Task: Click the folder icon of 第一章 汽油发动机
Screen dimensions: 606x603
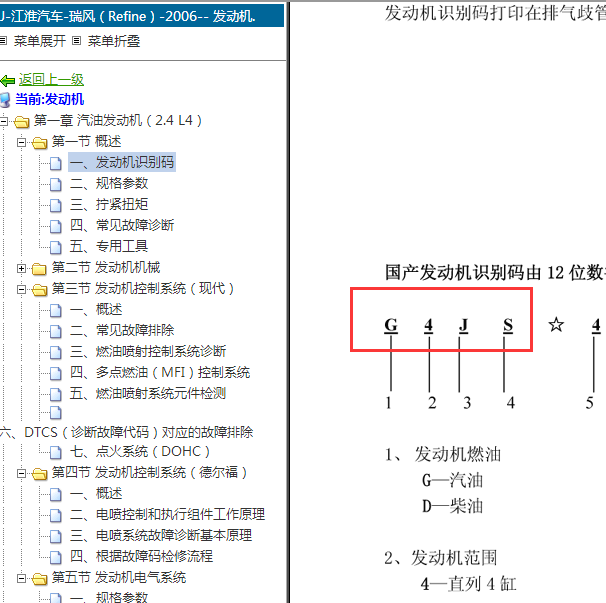Action: point(22,122)
